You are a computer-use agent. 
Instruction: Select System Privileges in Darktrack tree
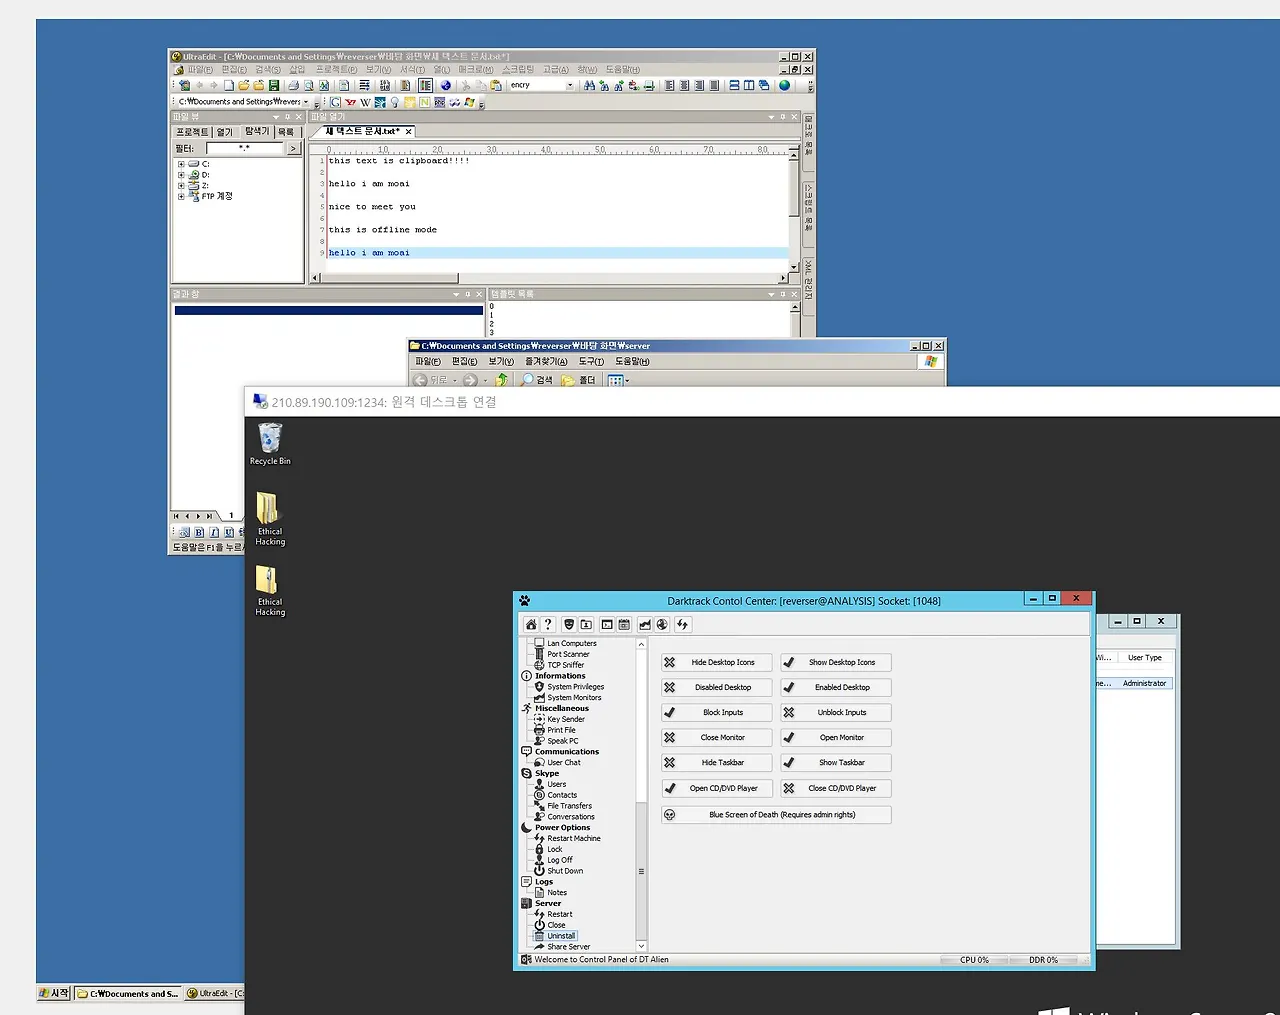coord(576,687)
